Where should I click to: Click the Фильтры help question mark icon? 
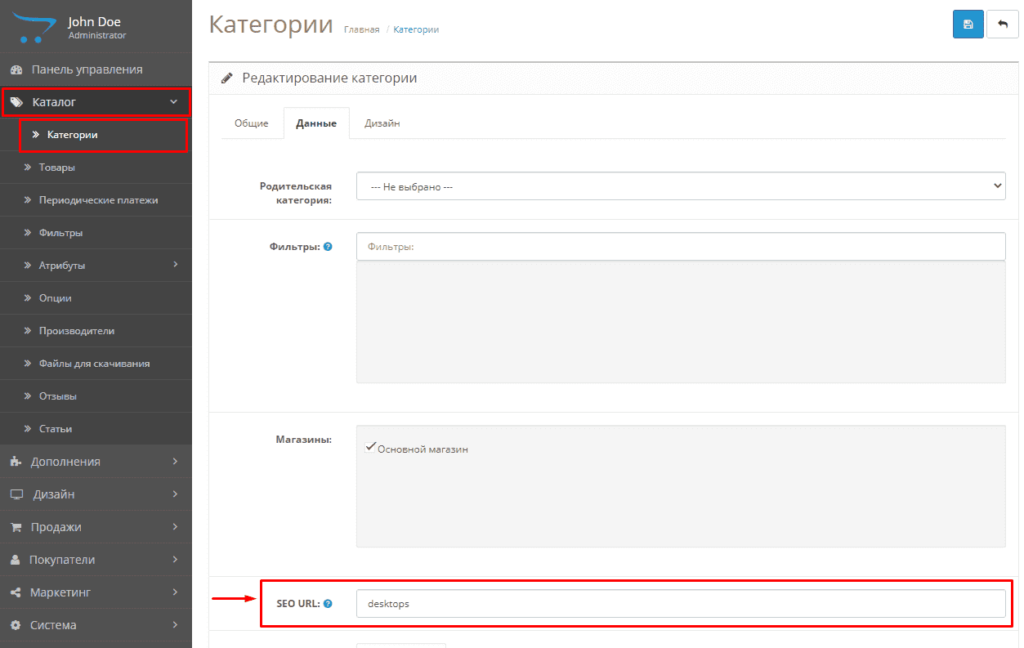tap(328, 246)
